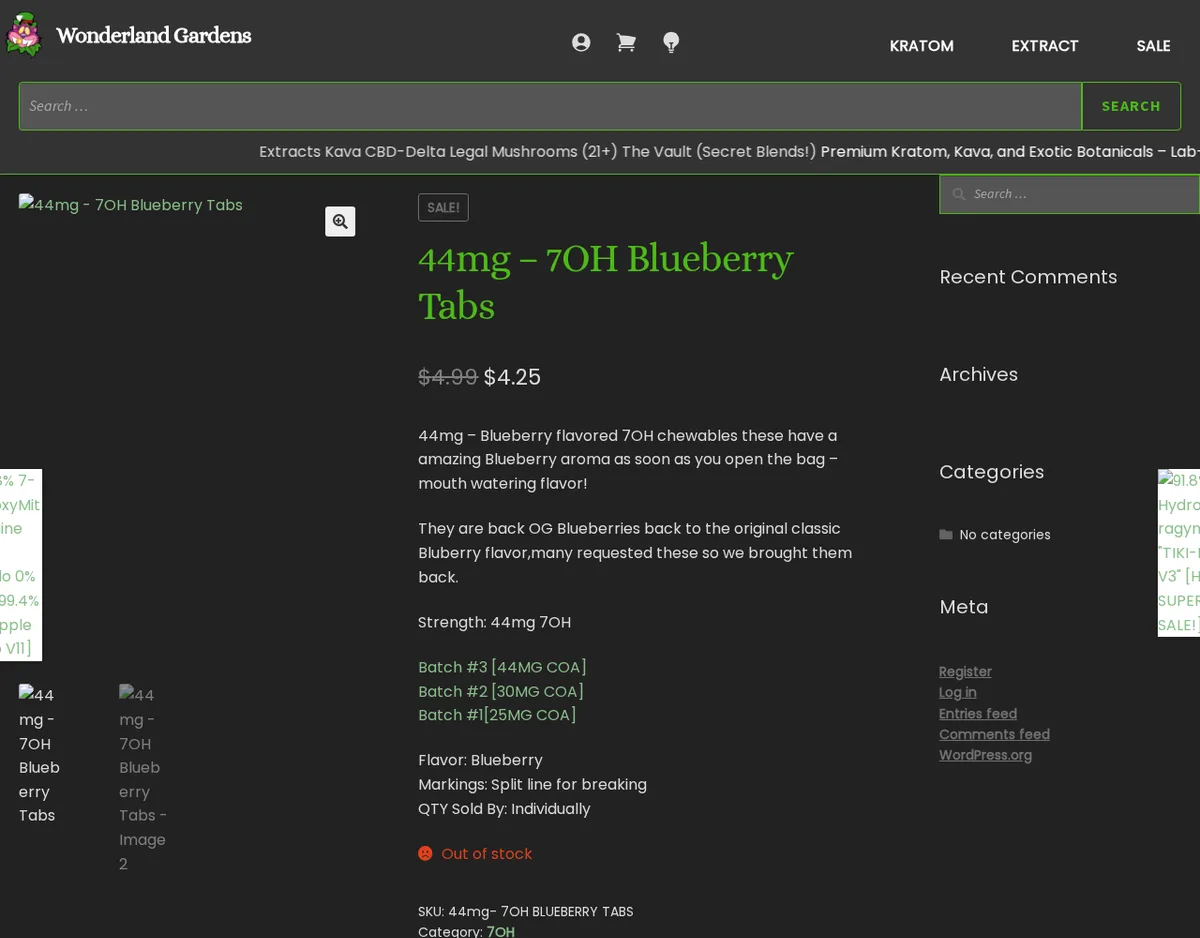The image size is (1200, 938).
Task: Select first 44mg 7OH Blueberry Tabs thumbnail
Action: point(40,755)
